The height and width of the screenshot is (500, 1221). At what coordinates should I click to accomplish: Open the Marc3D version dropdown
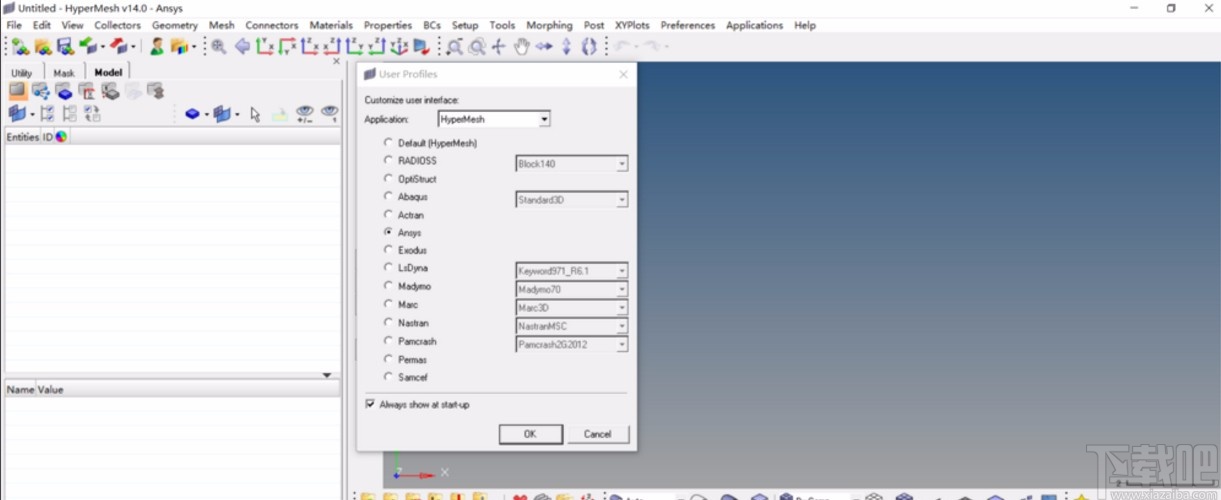tap(622, 307)
